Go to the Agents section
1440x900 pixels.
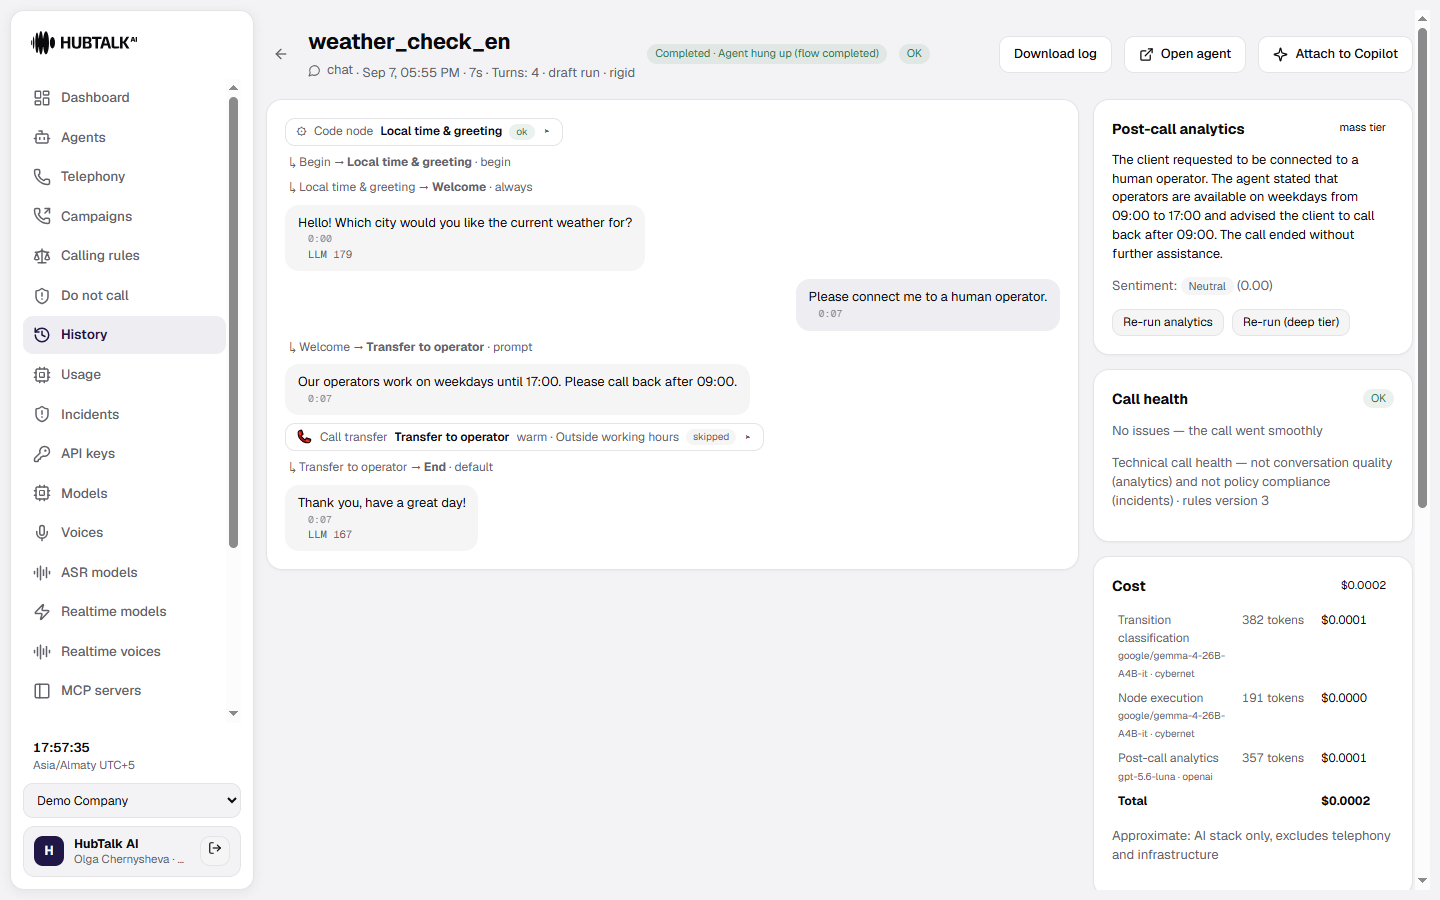pyautogui.click(x=124, y=137)
